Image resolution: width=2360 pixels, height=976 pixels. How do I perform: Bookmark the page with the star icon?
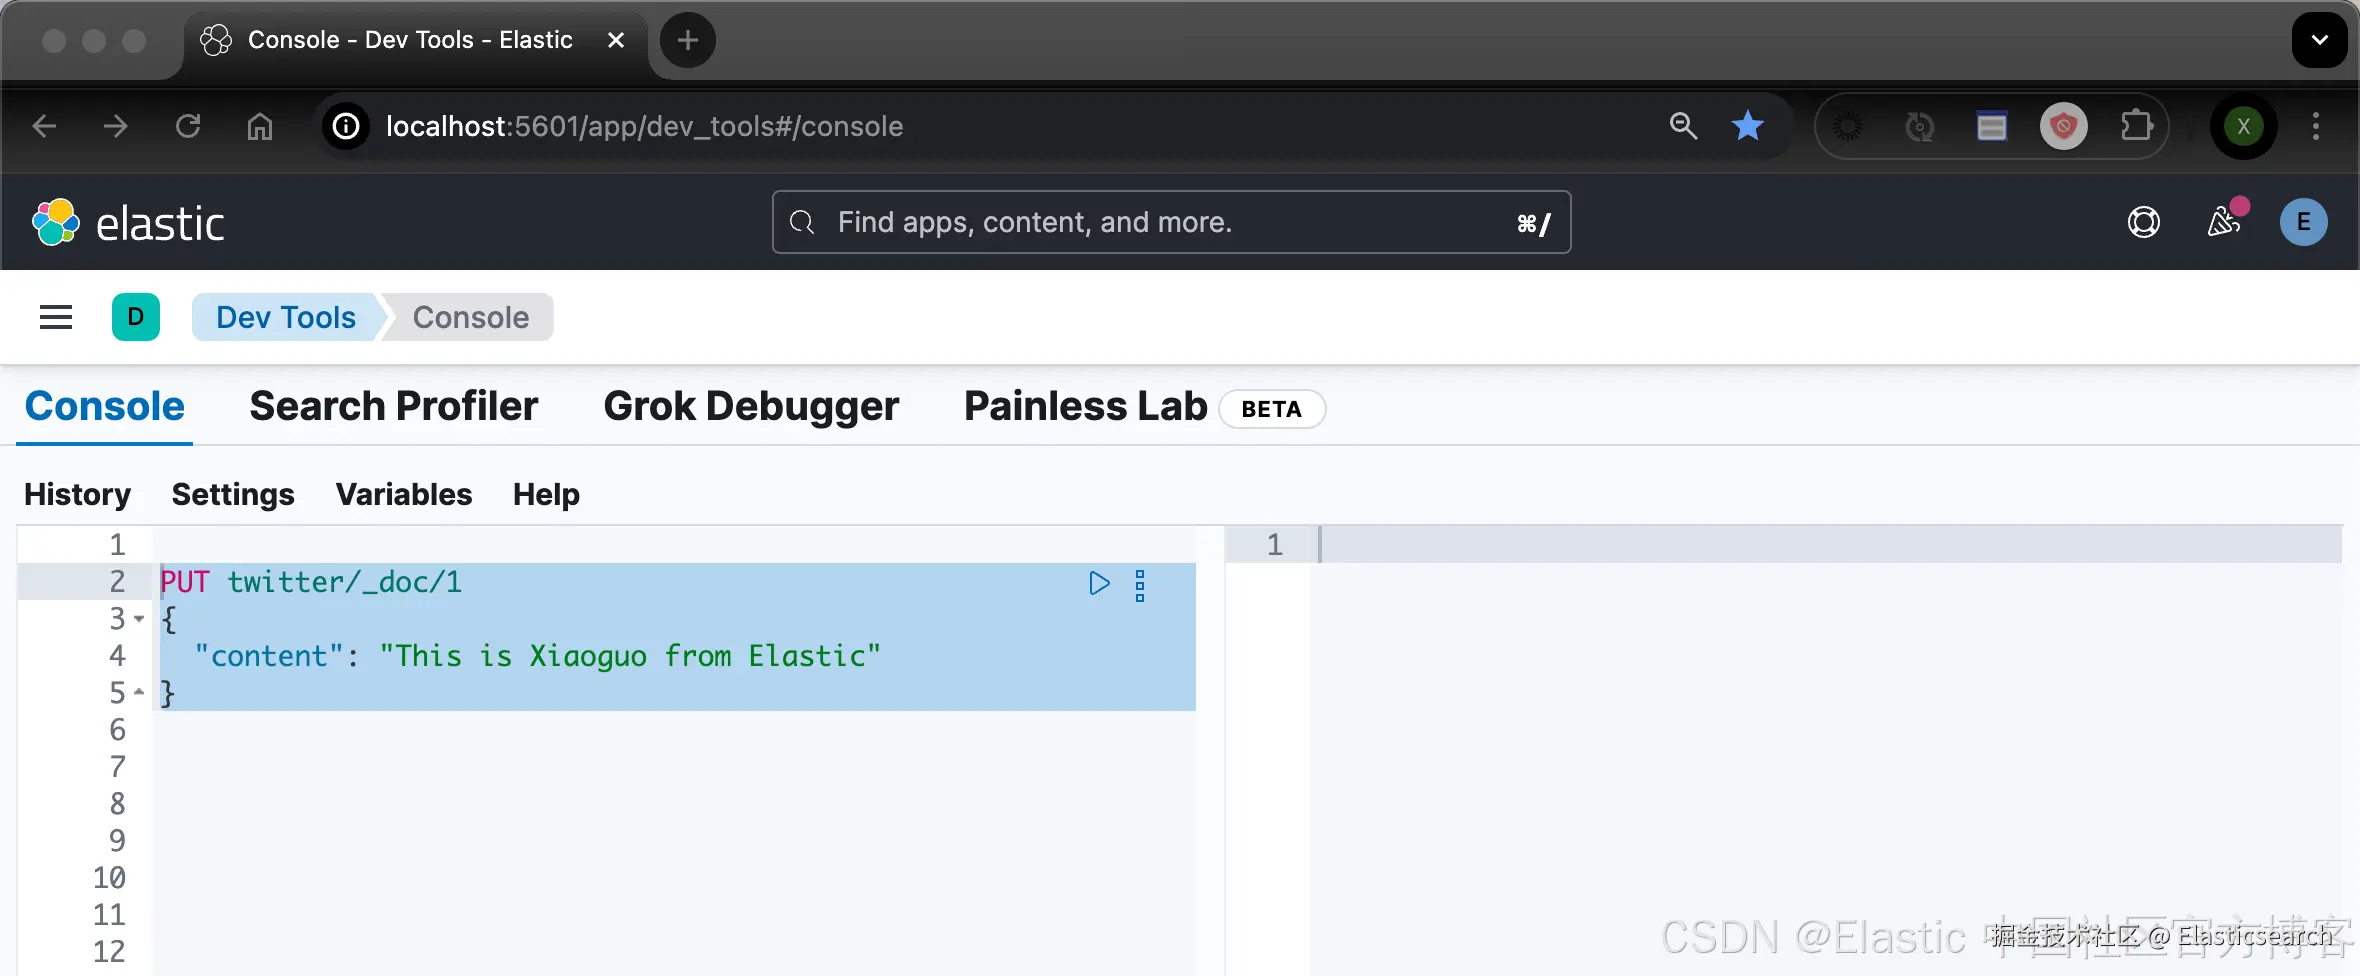point(1747,126)
